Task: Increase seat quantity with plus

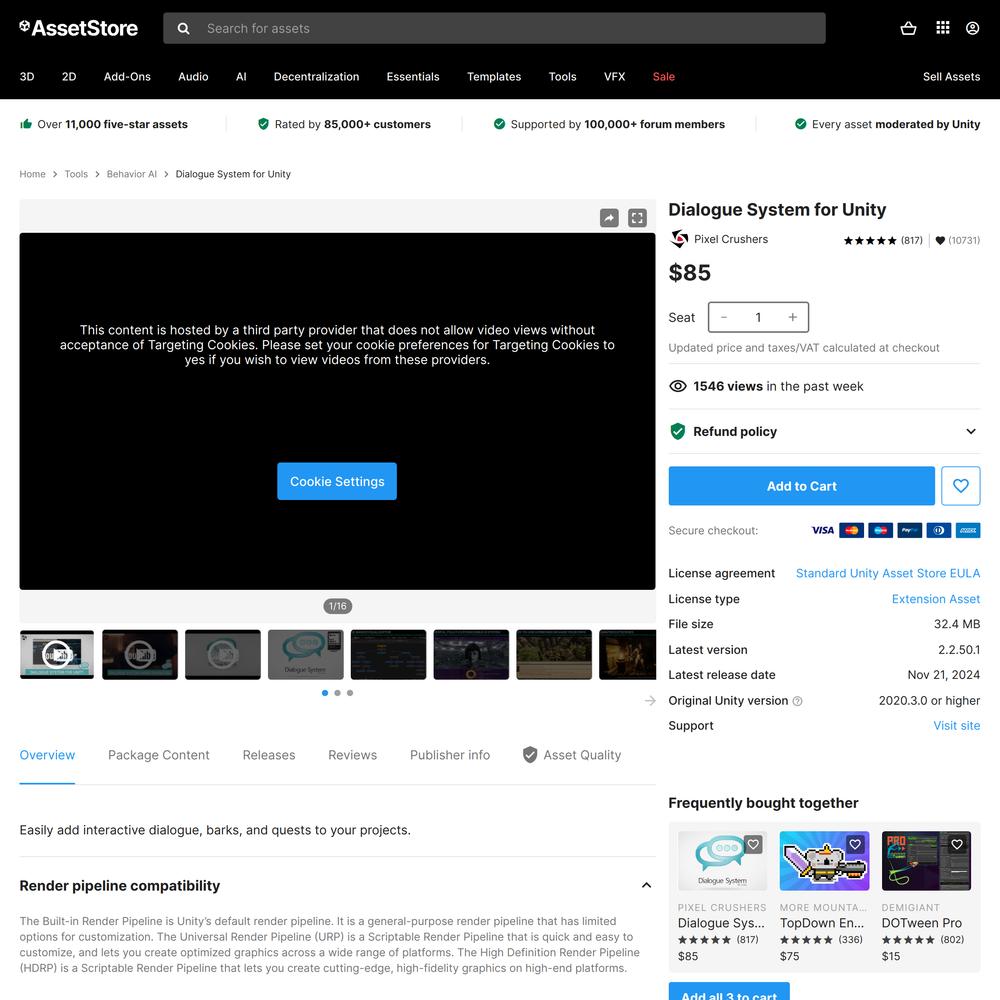Action: click(x=792, y=317)
